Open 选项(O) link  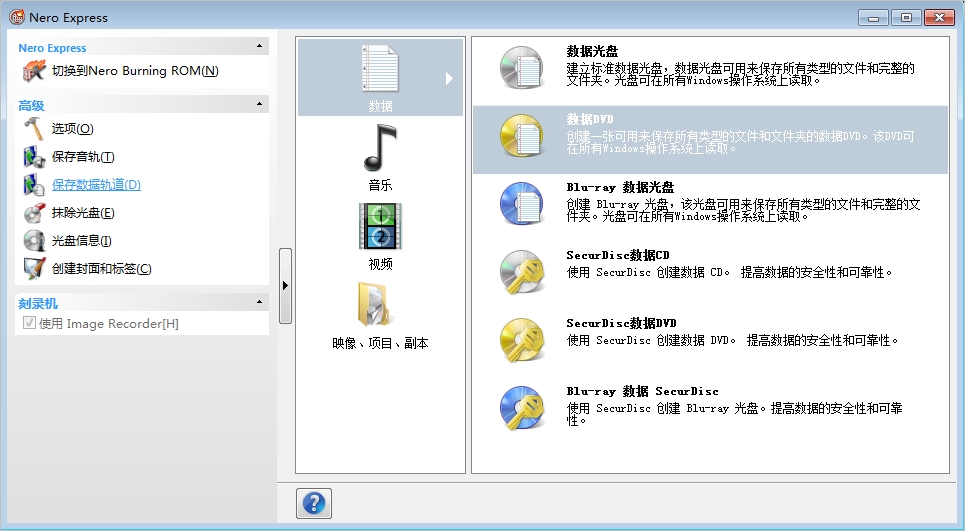(73, 129)
